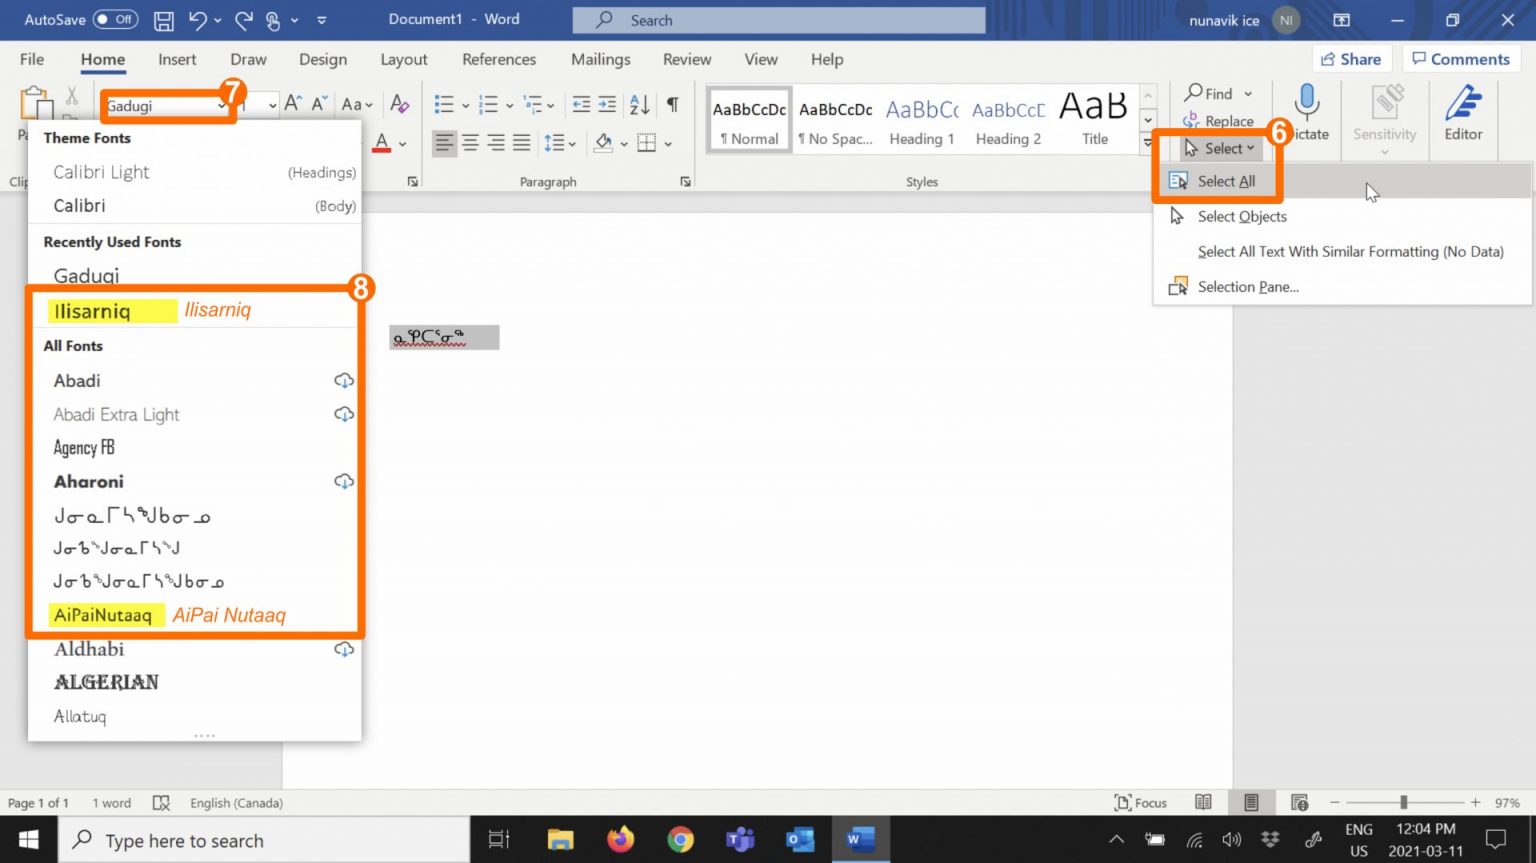Choose Select All from the menu
This screenshot has width=1536, height=863.
(1226, 181)
